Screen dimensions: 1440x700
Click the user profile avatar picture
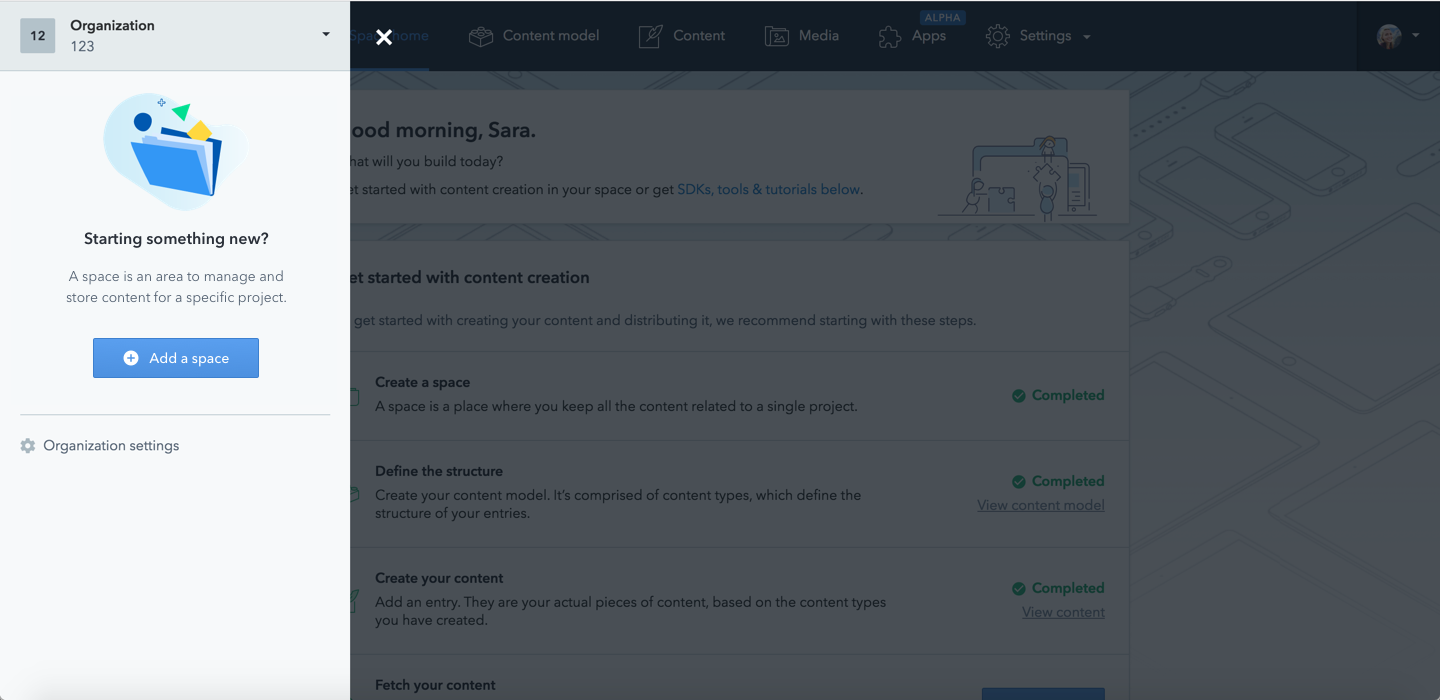(x=1389, y=36)
